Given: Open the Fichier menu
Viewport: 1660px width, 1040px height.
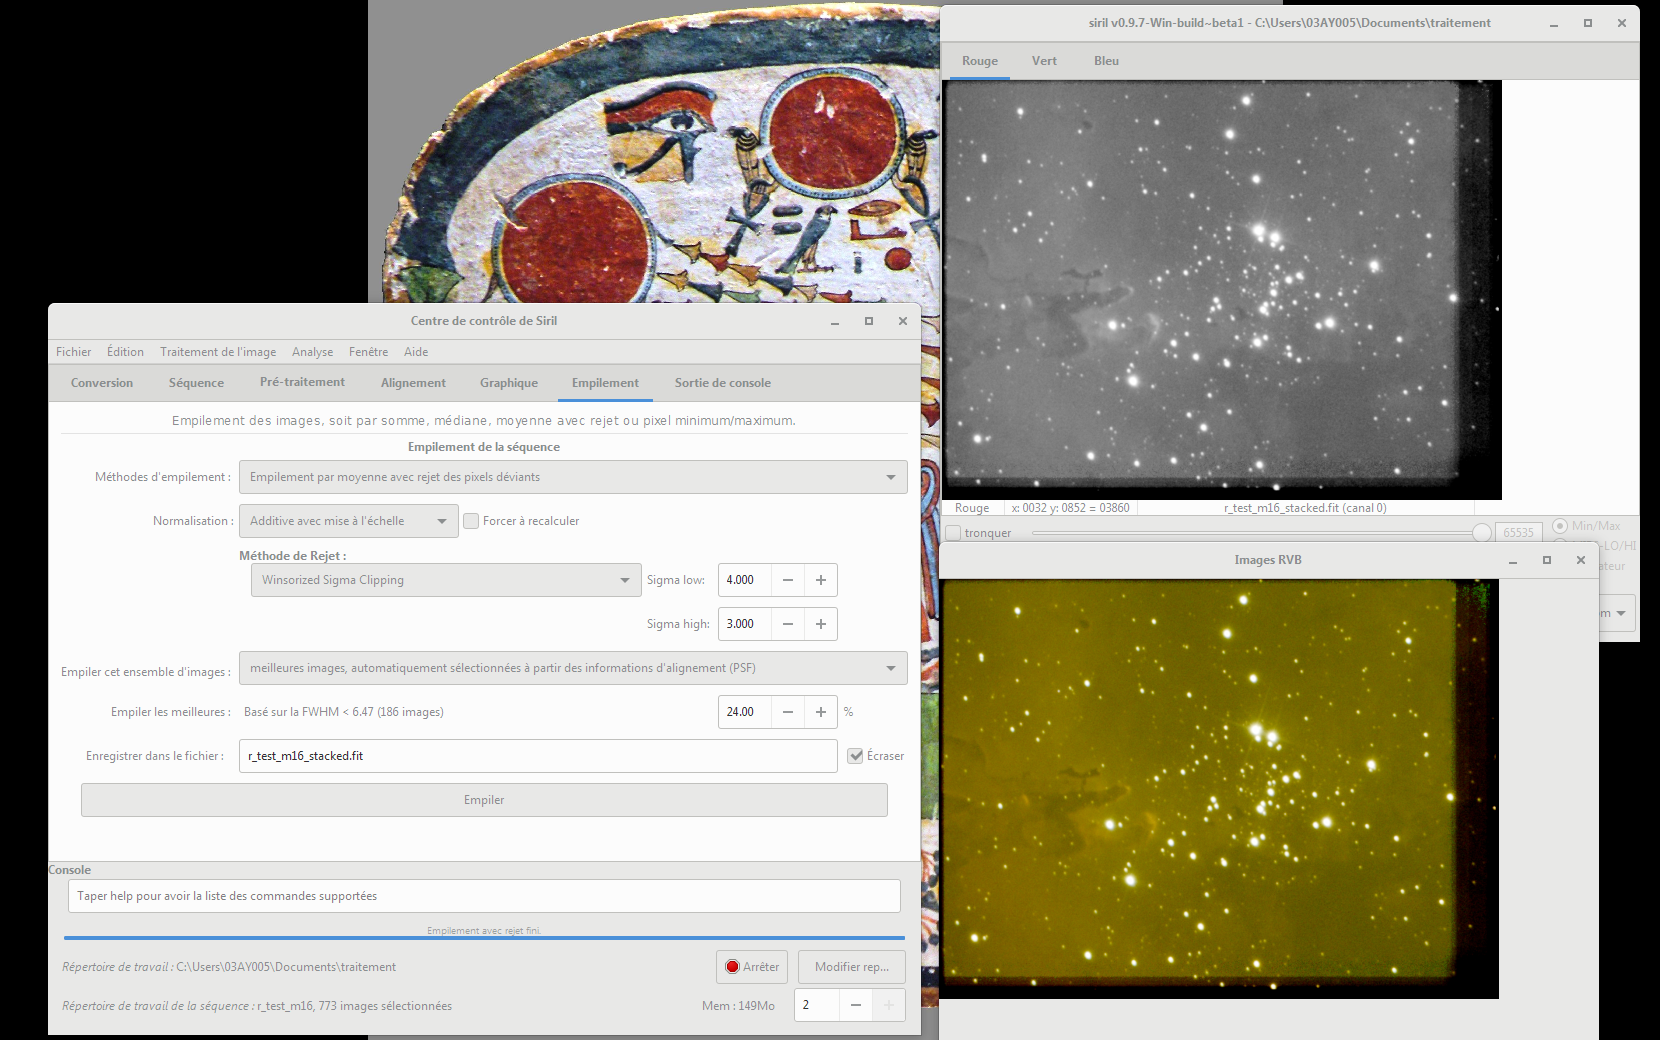Looking at the screenshot, I should [73, 352].
